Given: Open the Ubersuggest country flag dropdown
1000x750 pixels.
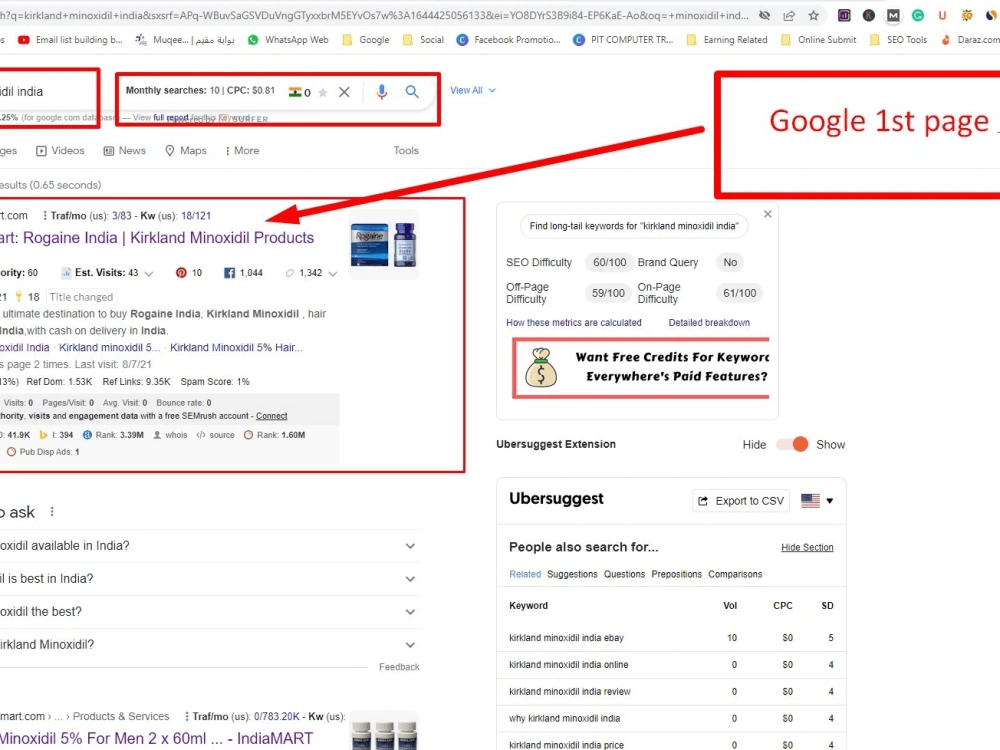Looking at the screenshot, I should [817, 501].
